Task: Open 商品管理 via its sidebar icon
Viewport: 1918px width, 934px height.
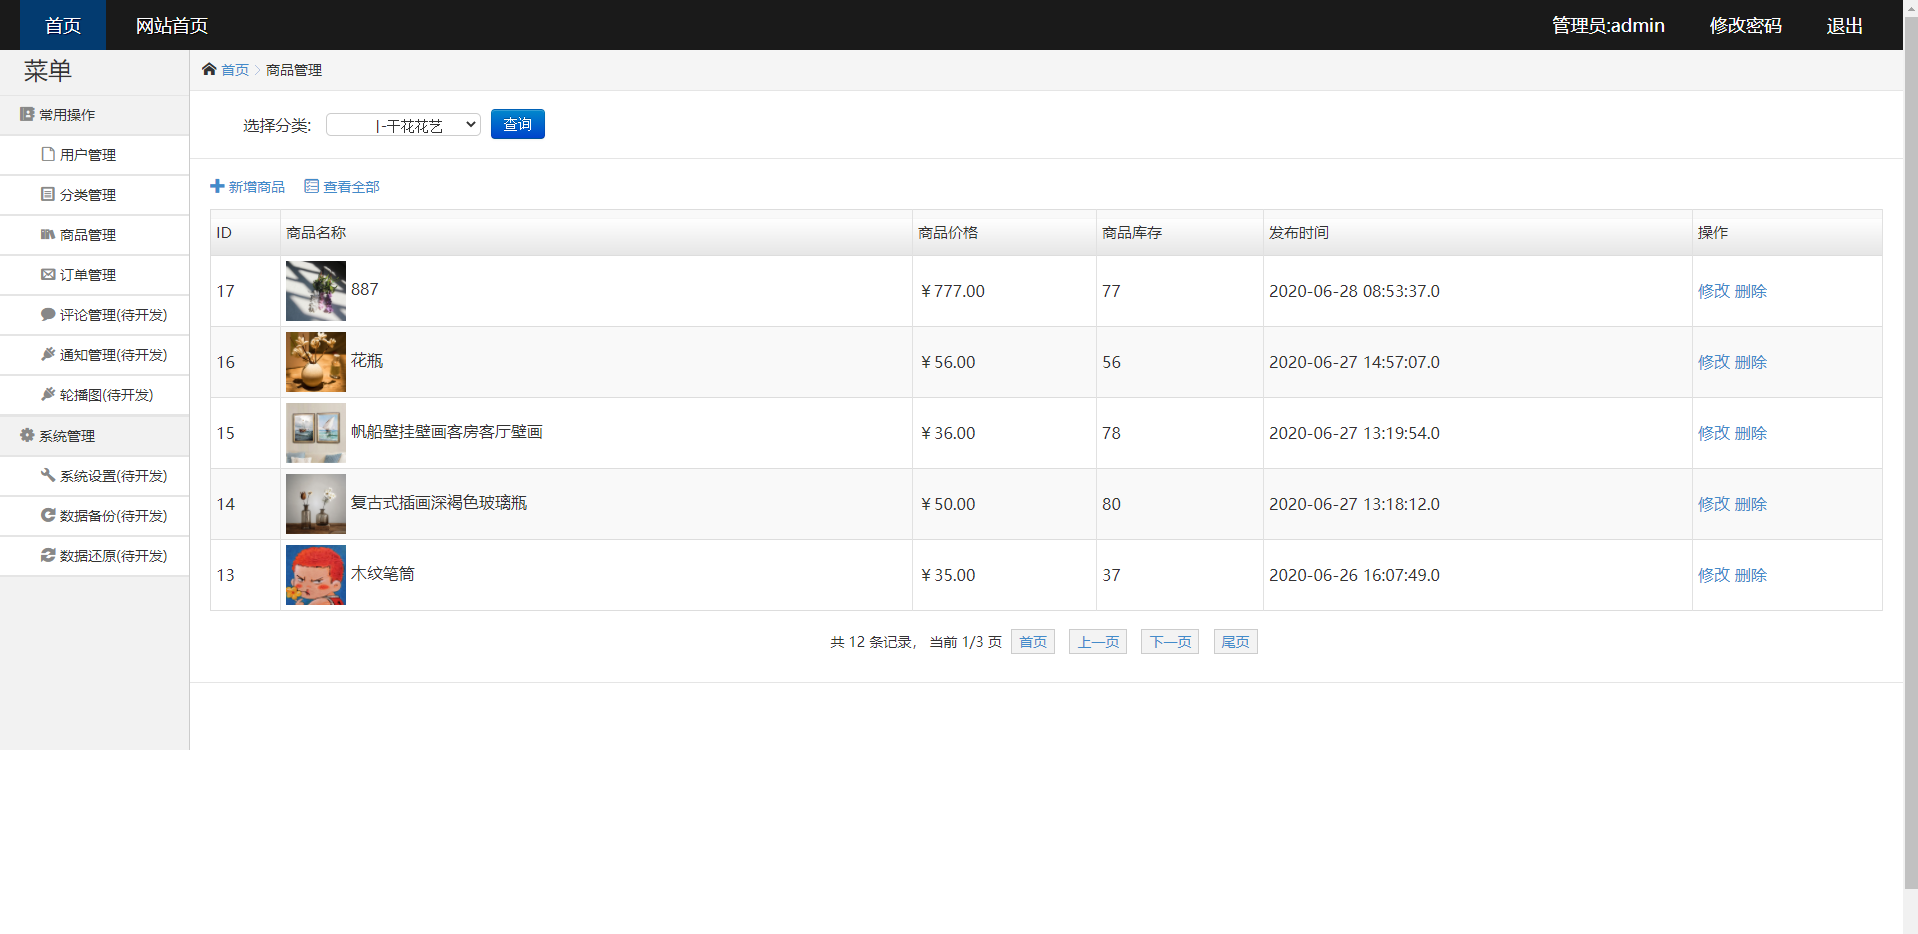Action: (x=47, y=234)
